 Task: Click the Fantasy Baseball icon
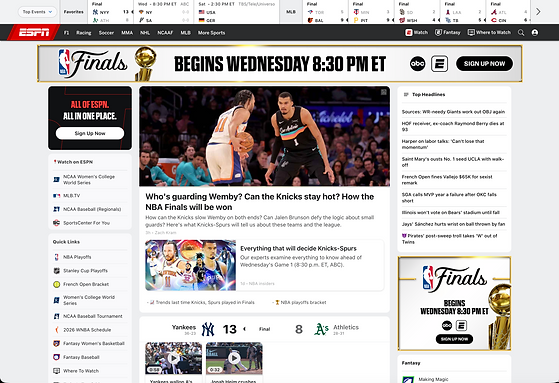point(56,357)
